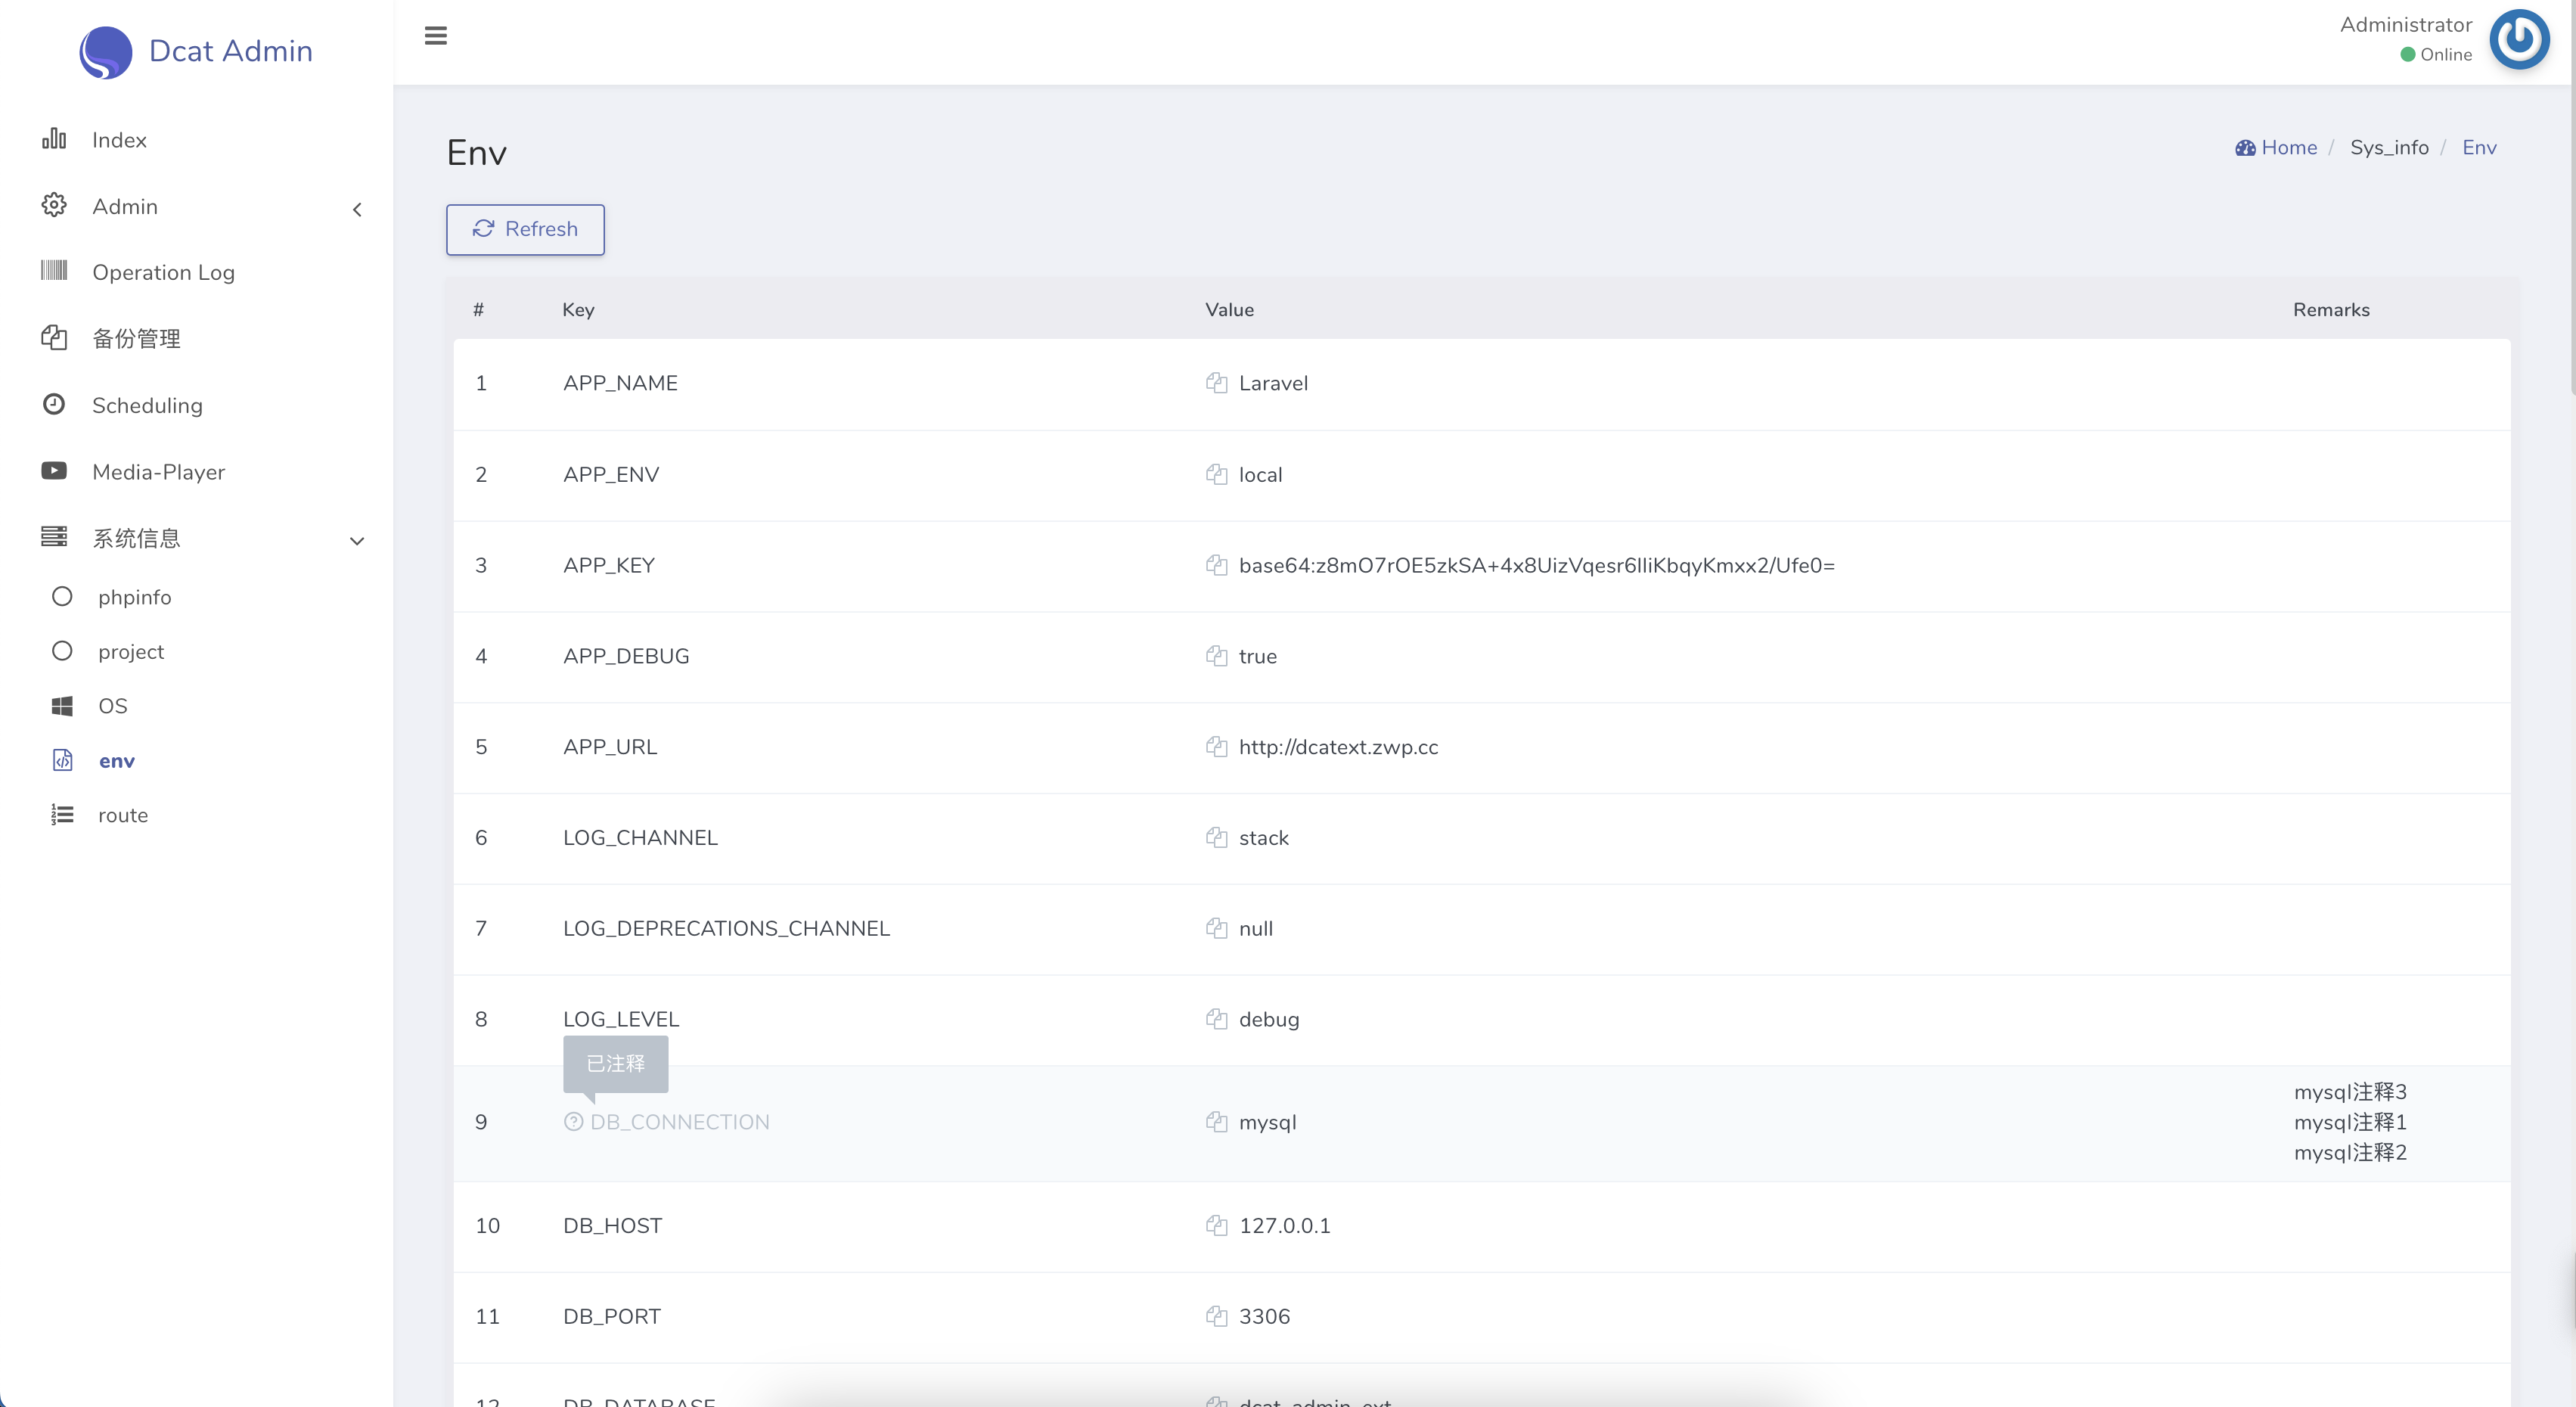The height and width of the screenshot is (1407, 2576).
Task: Click the copy icon beside APP_KEY value
Action: [x=1216, y=565]
